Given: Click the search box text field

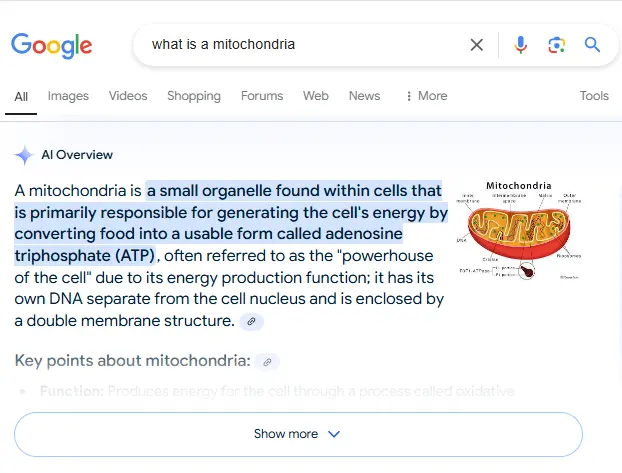Looking at the screenshot, I should pyautogui.click(x=300, y=45).
